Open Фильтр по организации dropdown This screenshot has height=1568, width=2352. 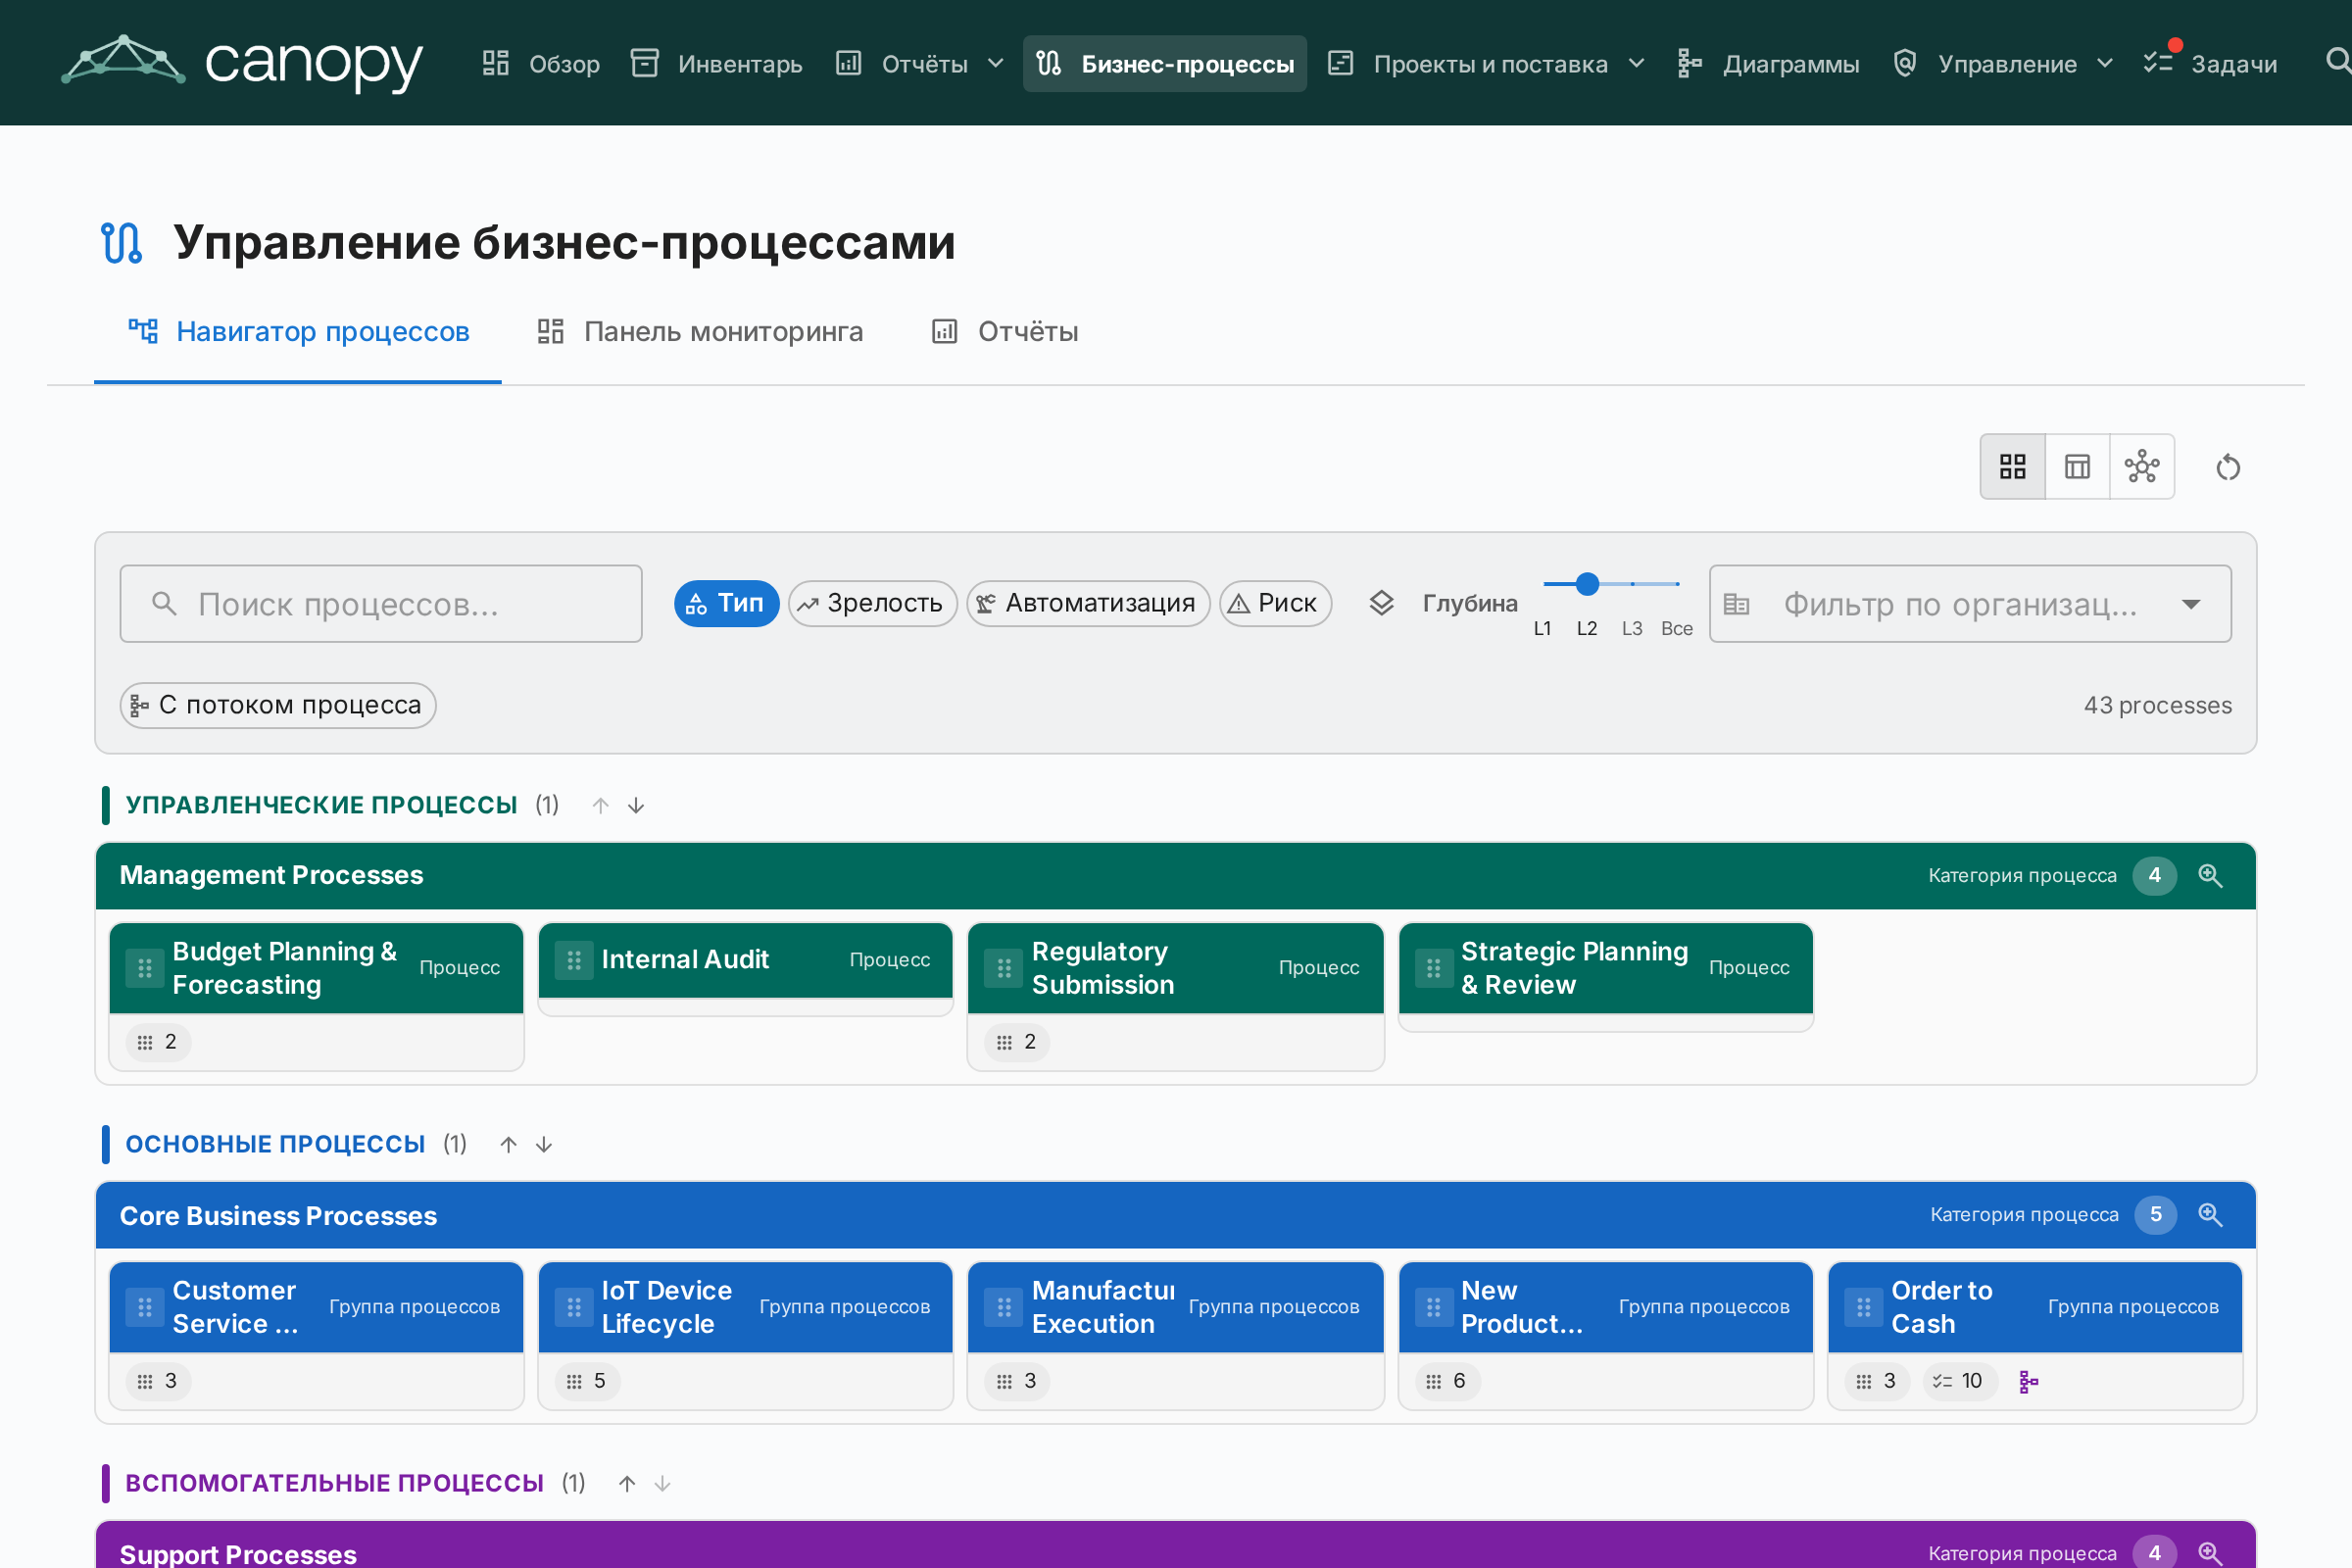[x=1970, y=603]
